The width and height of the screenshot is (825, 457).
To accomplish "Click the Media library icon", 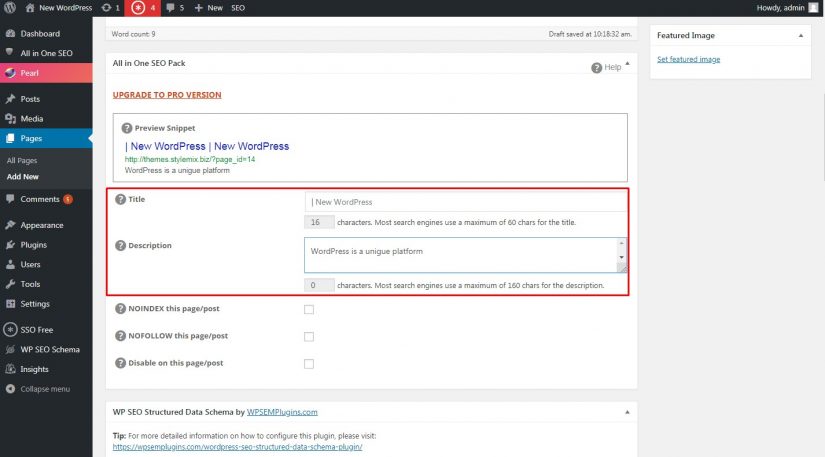I will [10, 119].
